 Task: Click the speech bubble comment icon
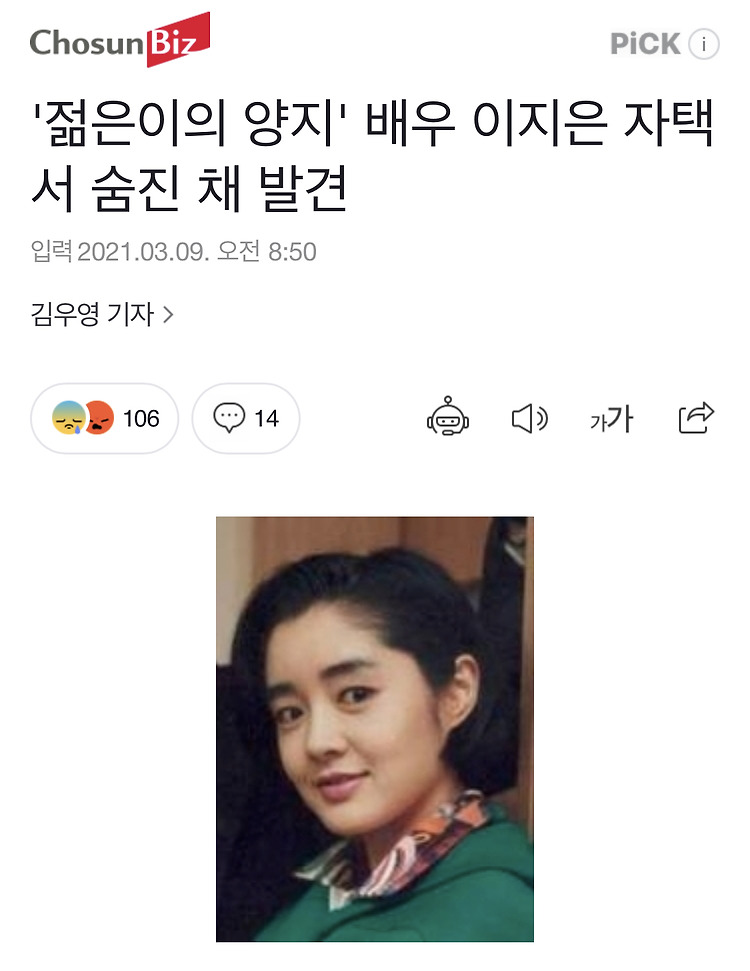click(x=229, y=418)
